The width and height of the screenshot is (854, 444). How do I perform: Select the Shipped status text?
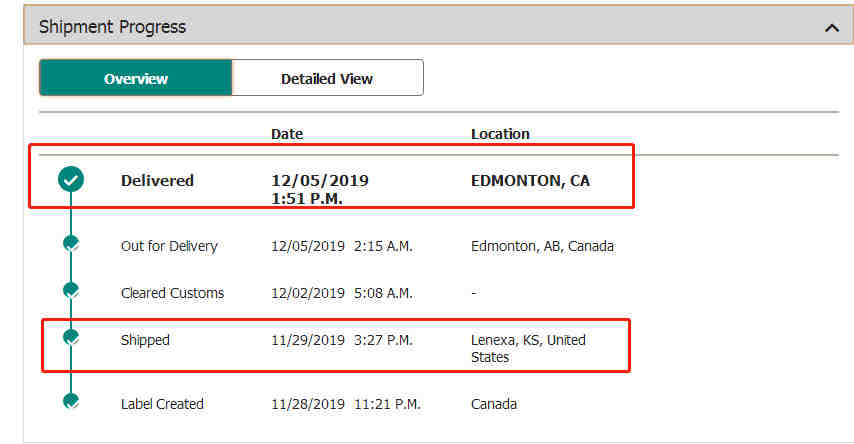click(x=145, y=340)
